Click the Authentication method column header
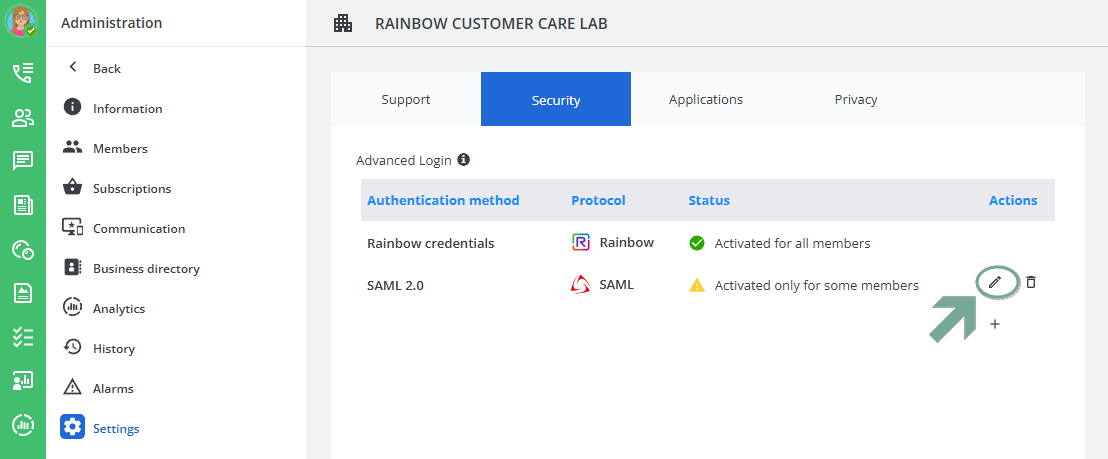Viewport: 1108px width, 459px height. (443, 200)
